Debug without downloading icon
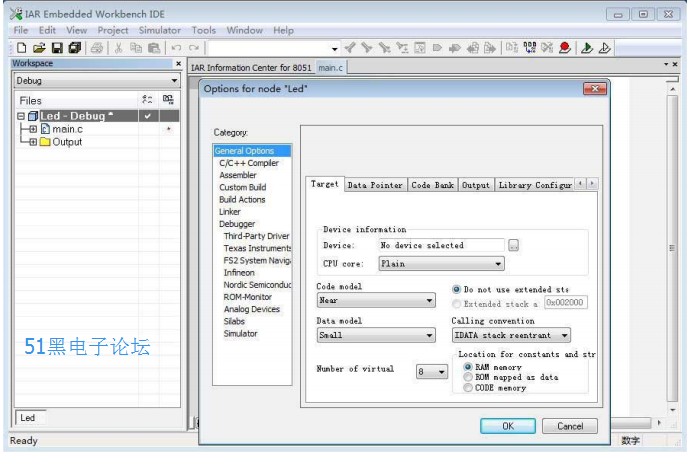Viewport: 687px width, 452px height. point(605,48)
